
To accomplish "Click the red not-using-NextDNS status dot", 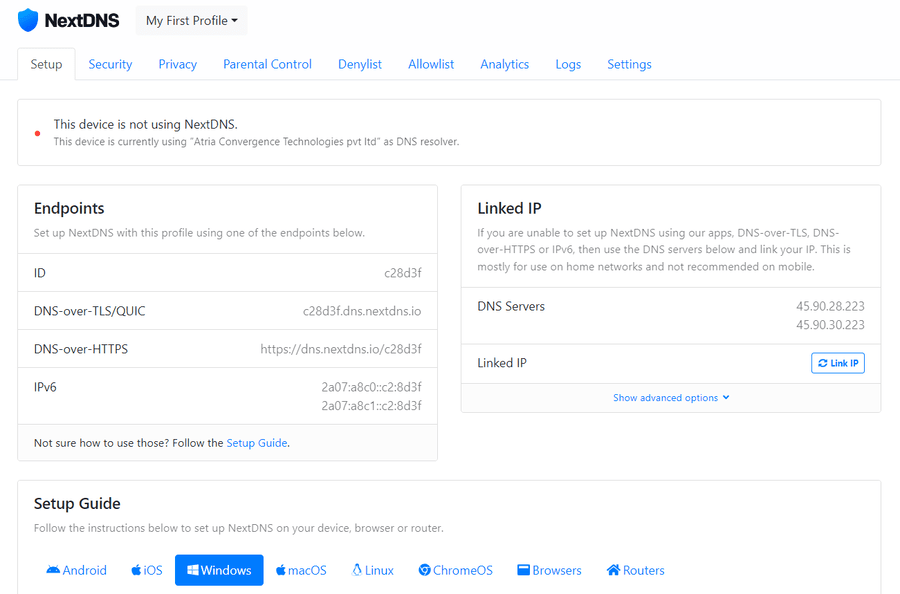I will 37,133.
